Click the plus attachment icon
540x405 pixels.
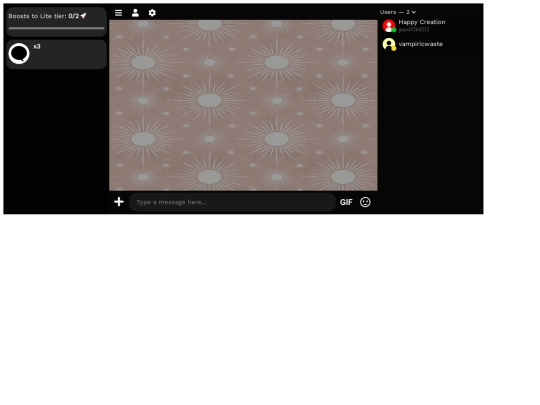(119, 202)
